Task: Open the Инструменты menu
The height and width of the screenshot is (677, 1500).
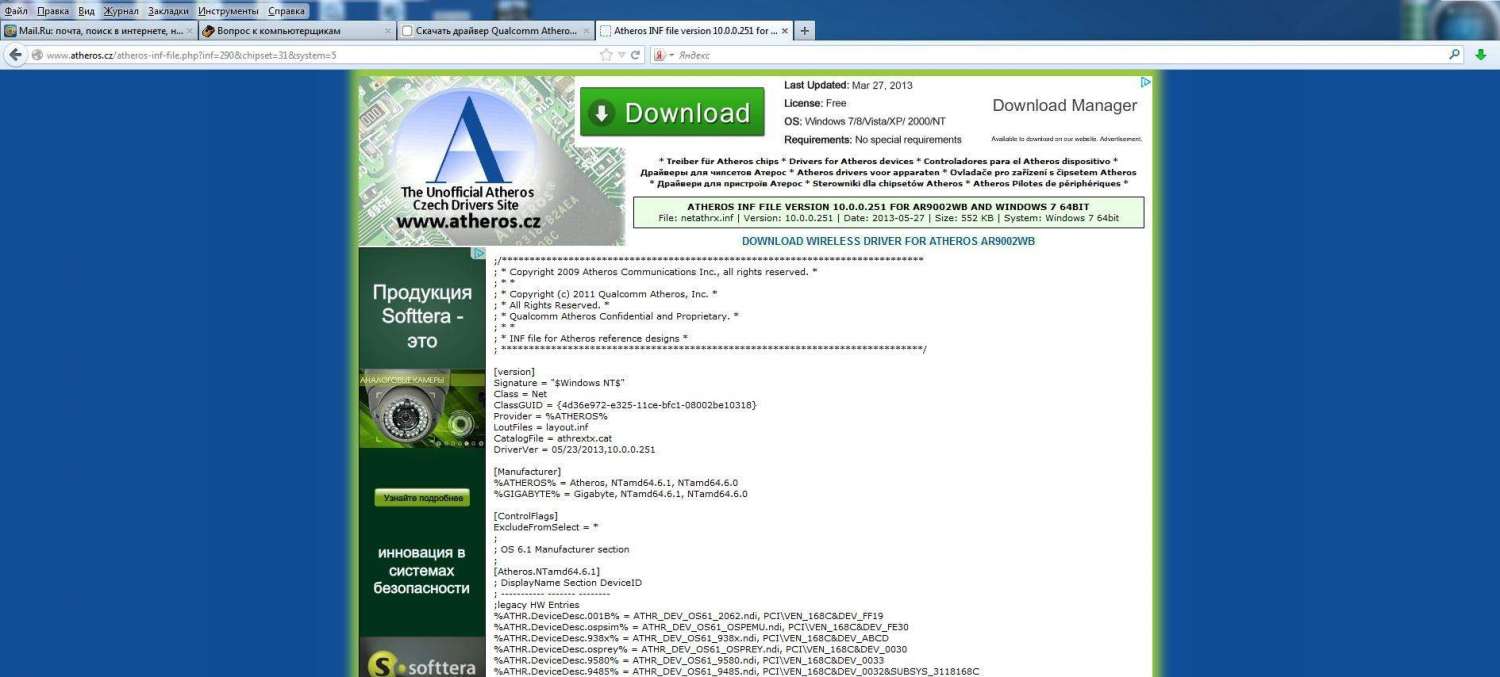Action: (x=228, y=11)
